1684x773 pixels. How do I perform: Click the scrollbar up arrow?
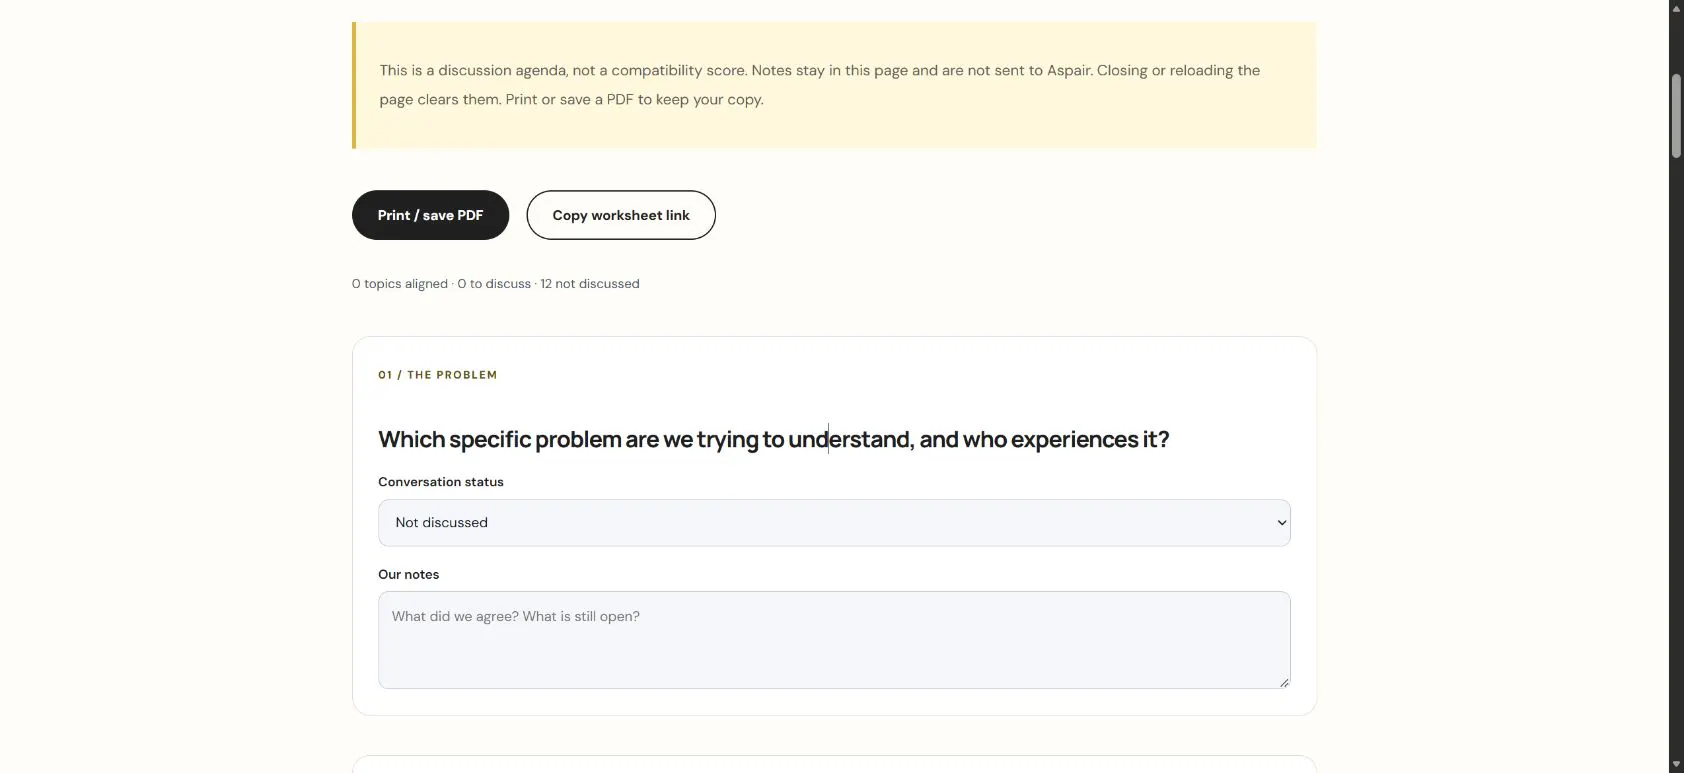coord(1676,8)
